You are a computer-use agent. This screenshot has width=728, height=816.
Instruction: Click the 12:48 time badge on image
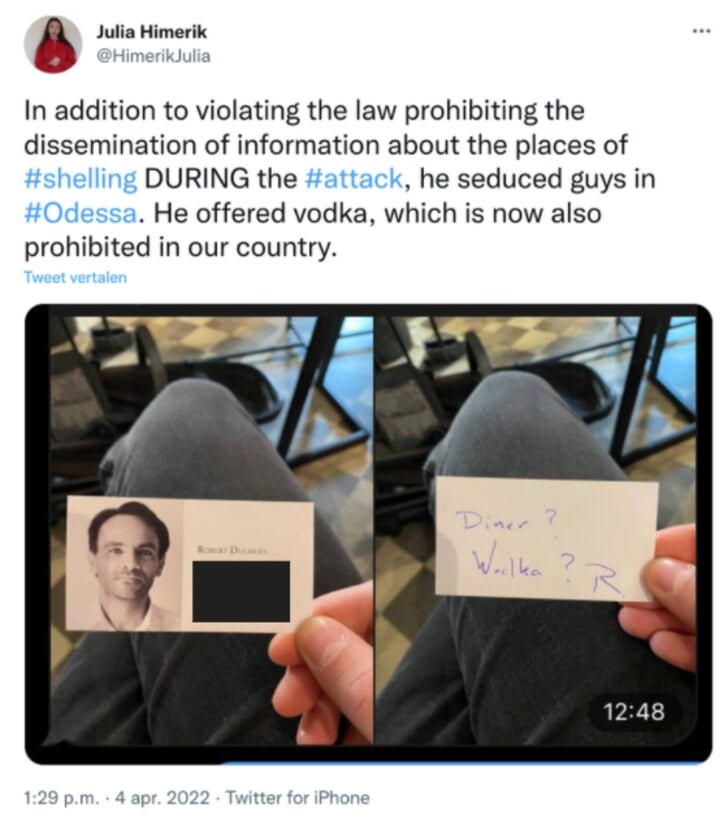[x=634, y=711]
